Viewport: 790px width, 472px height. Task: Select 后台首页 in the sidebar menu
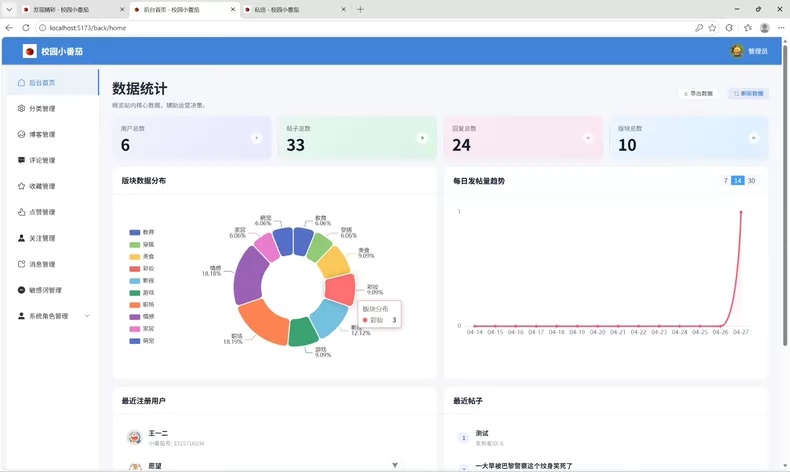coord(52,83)
